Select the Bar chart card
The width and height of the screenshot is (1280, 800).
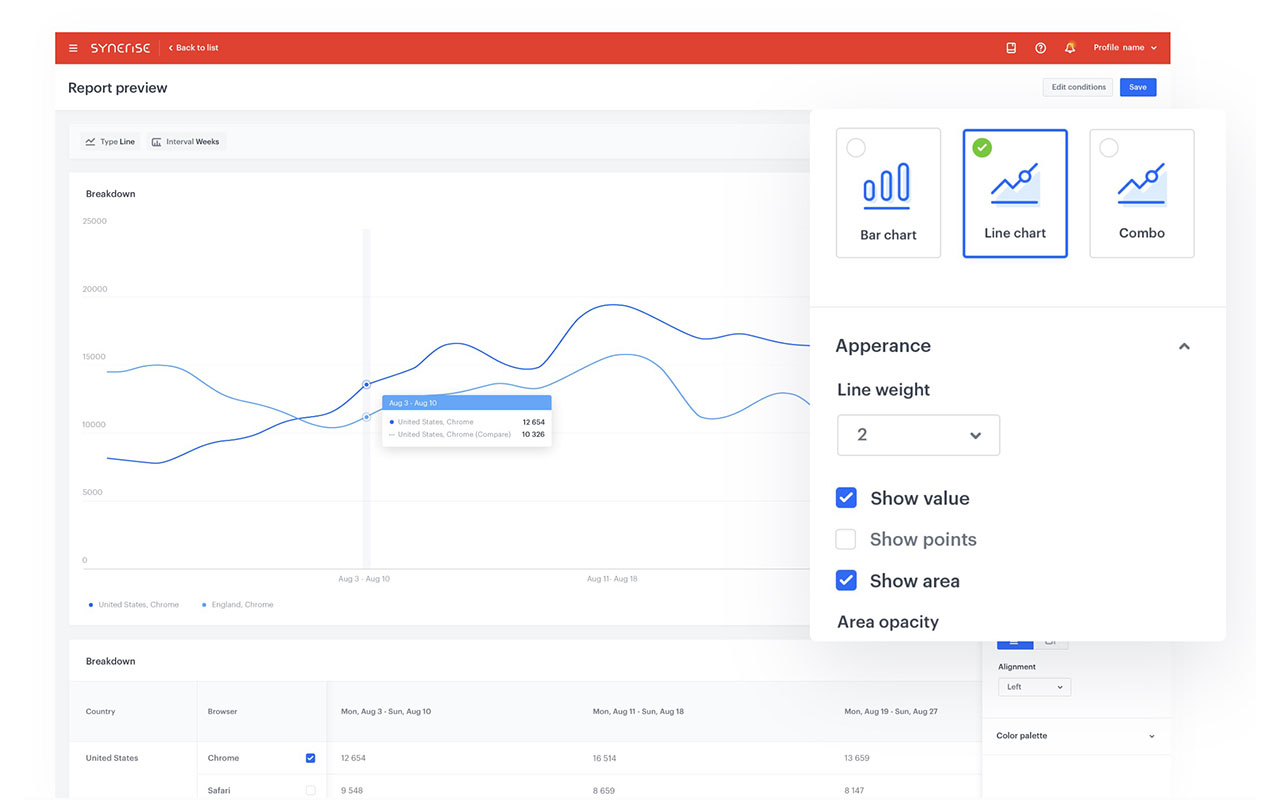pos(888,192)
